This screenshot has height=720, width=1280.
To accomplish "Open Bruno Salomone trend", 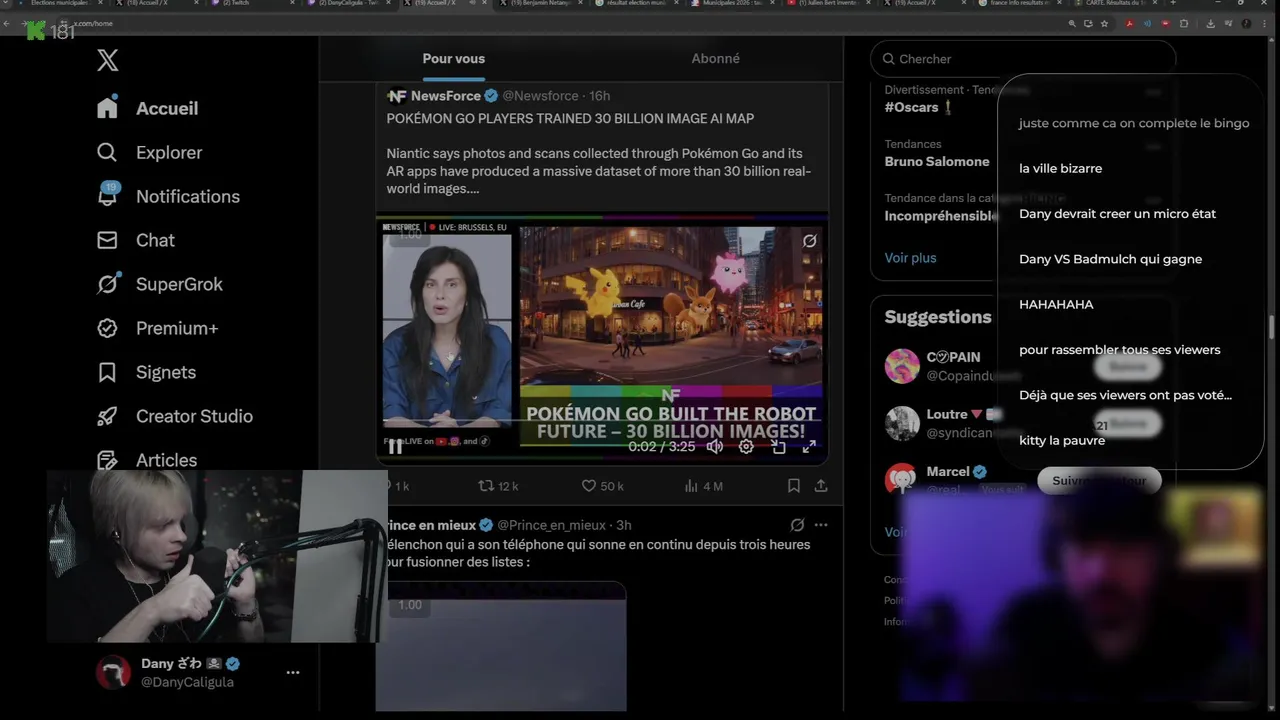I will click(x=937, y=161).
